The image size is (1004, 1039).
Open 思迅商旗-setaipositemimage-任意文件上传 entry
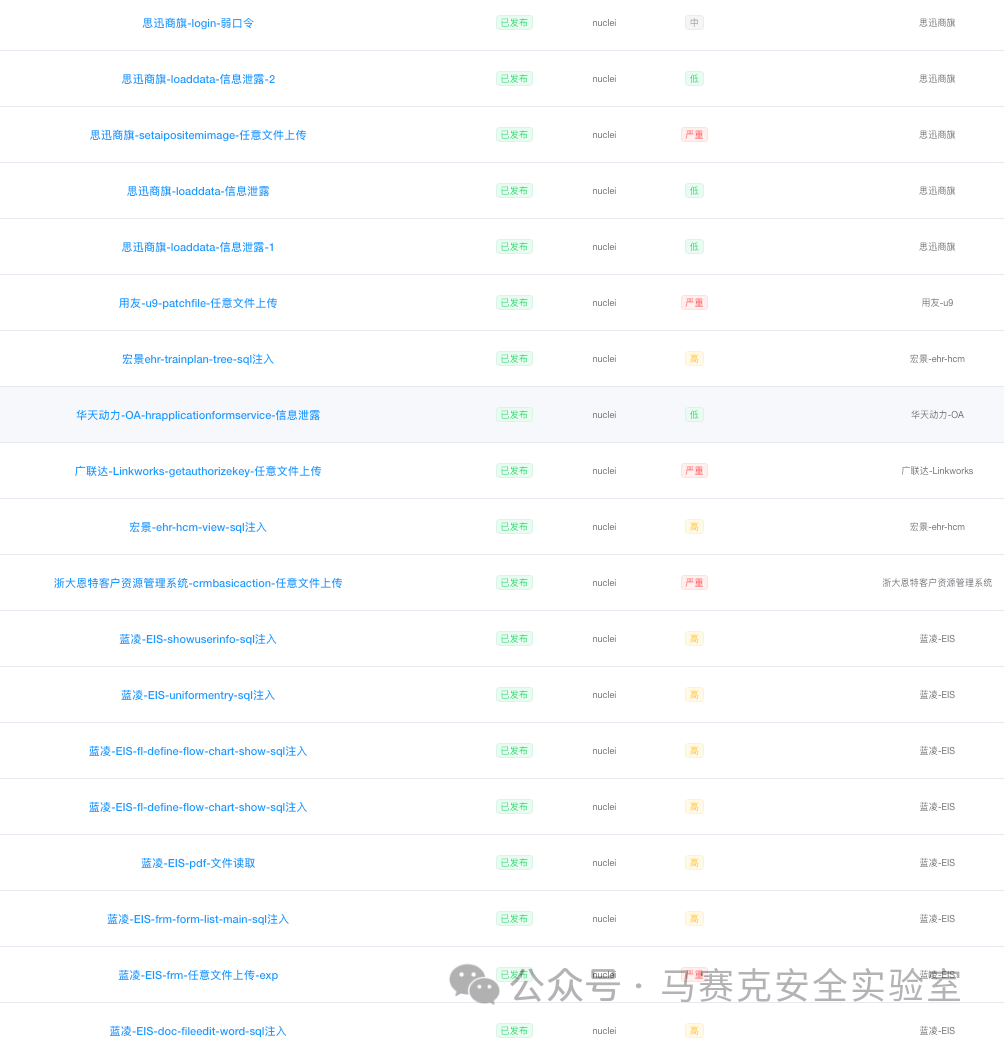tap(198, 135)
